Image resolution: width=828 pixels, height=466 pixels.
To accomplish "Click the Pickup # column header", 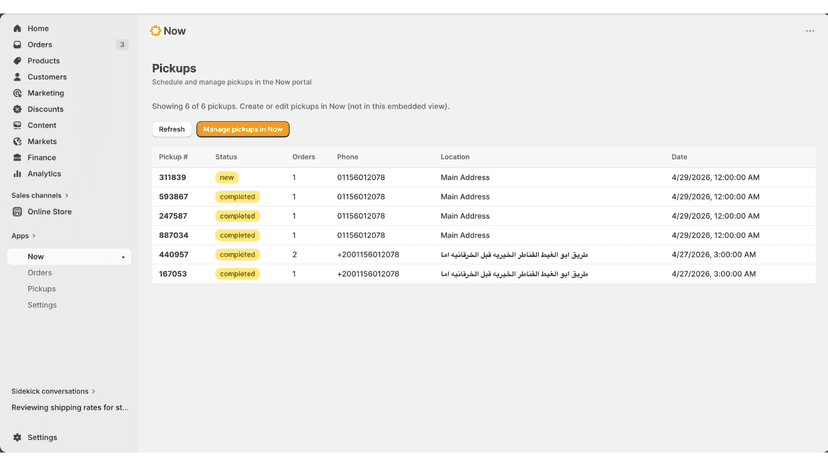I will [x=173, y=157].
